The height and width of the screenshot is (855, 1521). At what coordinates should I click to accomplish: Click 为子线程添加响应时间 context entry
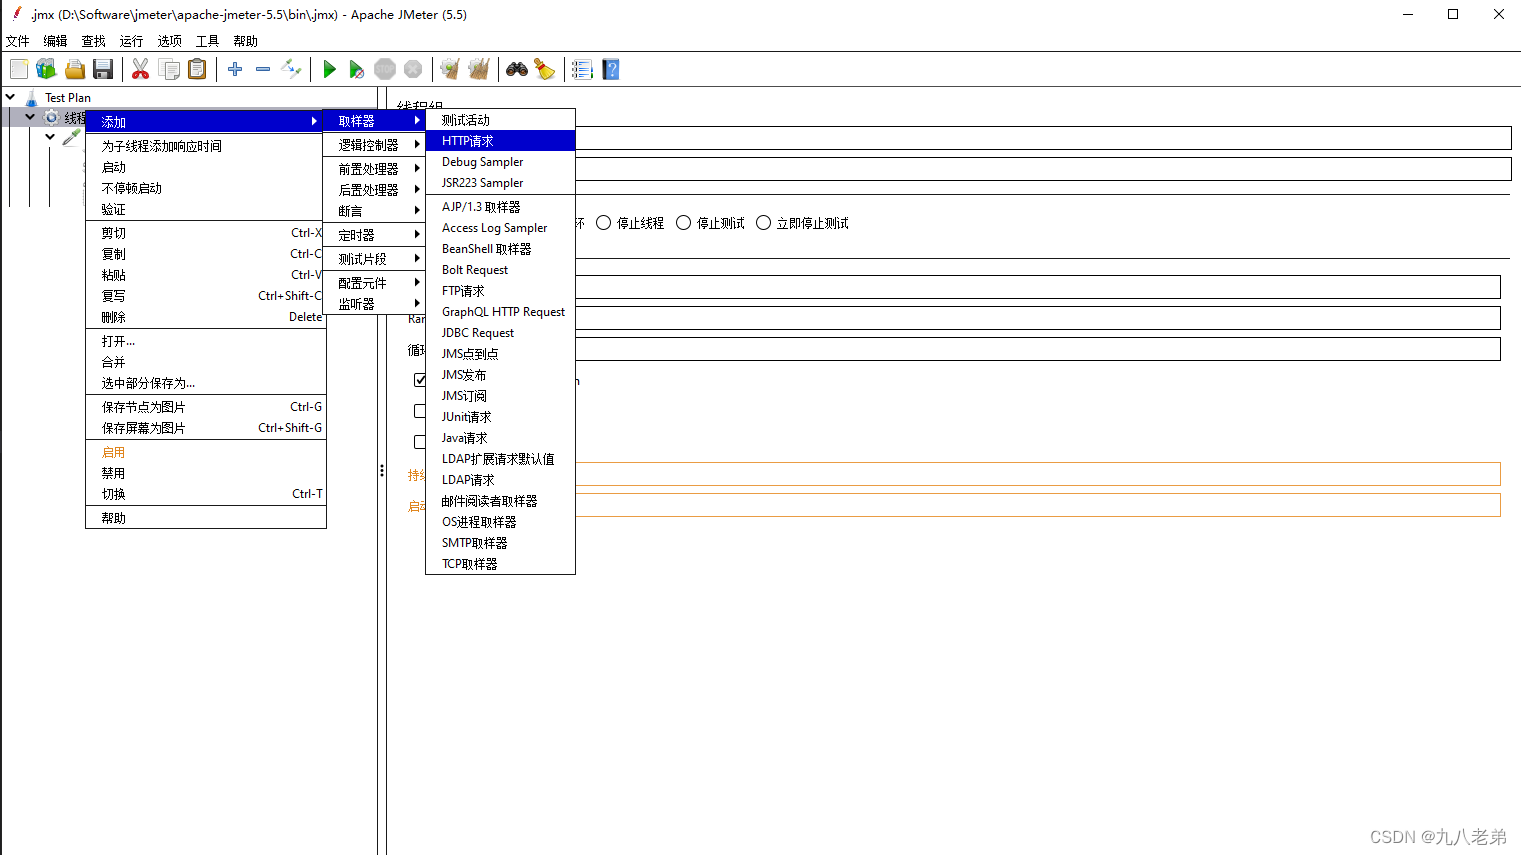(x=206, y=146)
